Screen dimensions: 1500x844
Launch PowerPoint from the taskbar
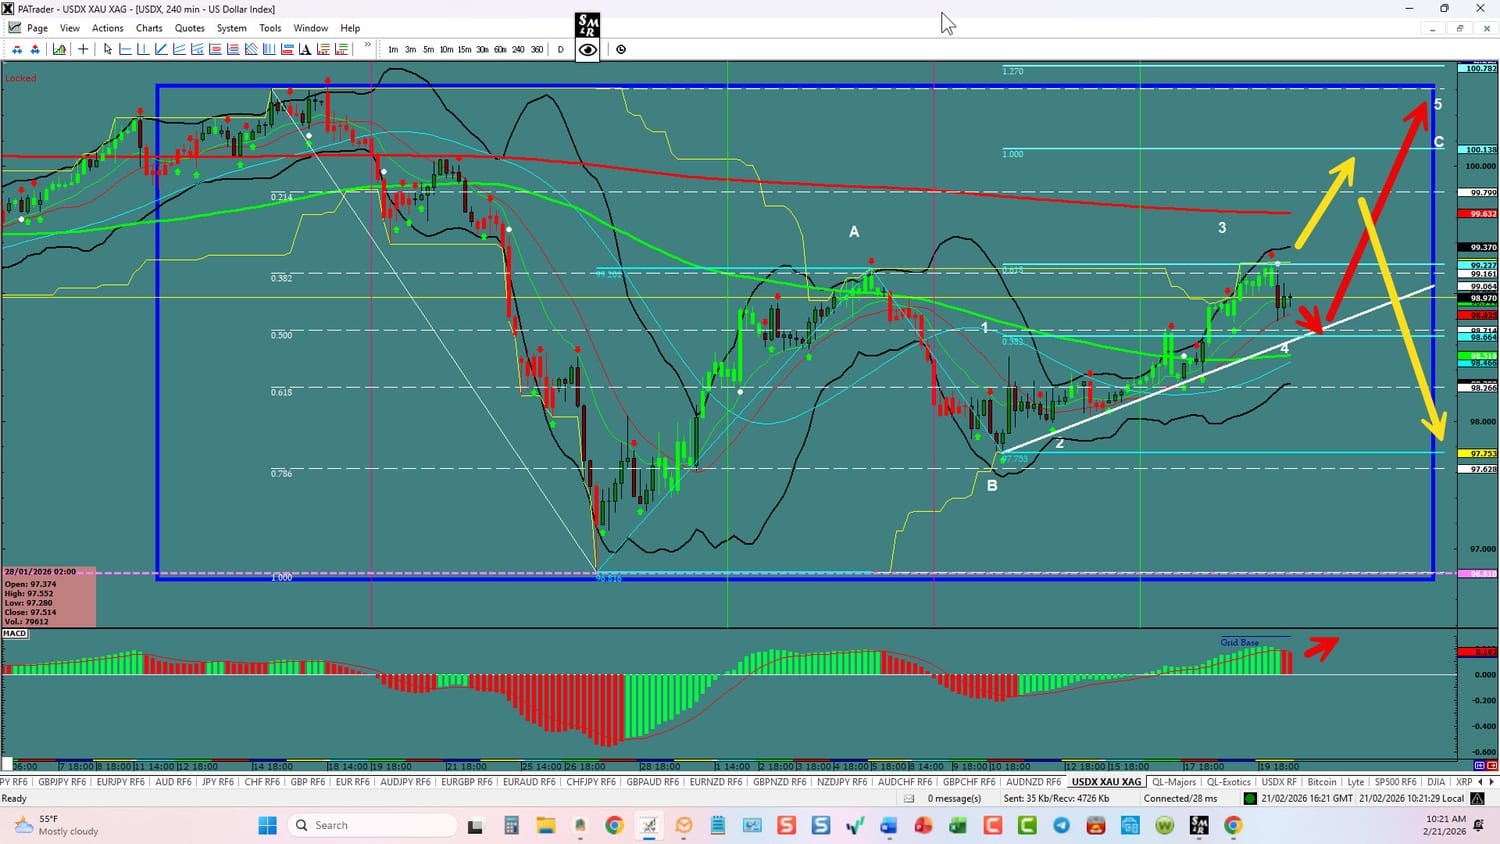pos(923,825)
